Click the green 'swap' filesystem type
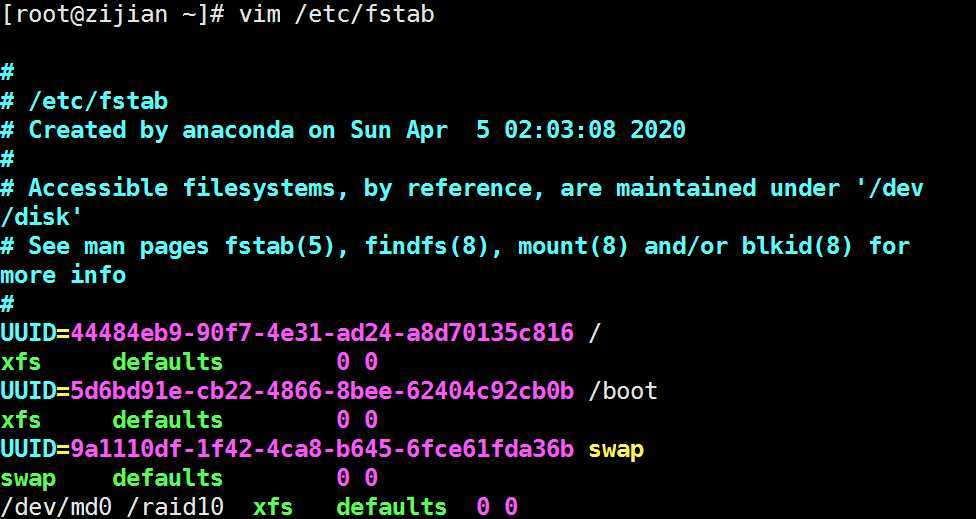This screenshot has width=976, height=519. point(27,479)
